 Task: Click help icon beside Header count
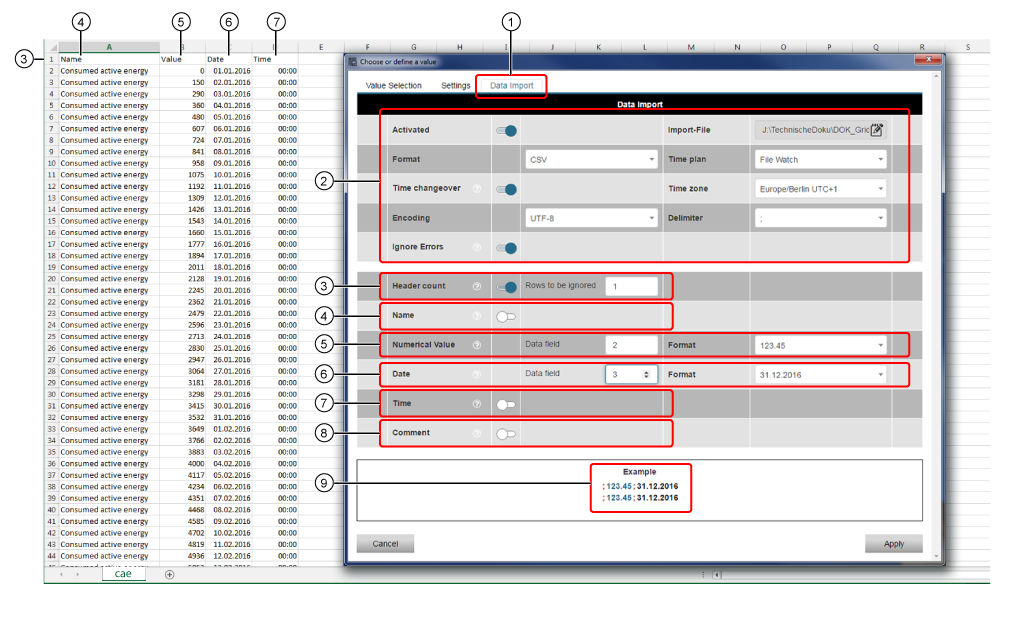pos(477,286)
